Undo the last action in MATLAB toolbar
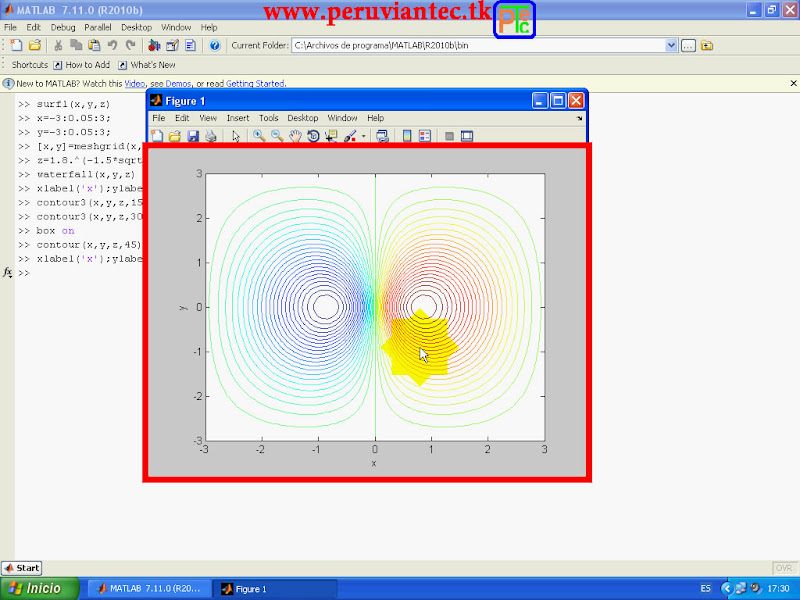The image size is (800, 600). pos(112,45)
